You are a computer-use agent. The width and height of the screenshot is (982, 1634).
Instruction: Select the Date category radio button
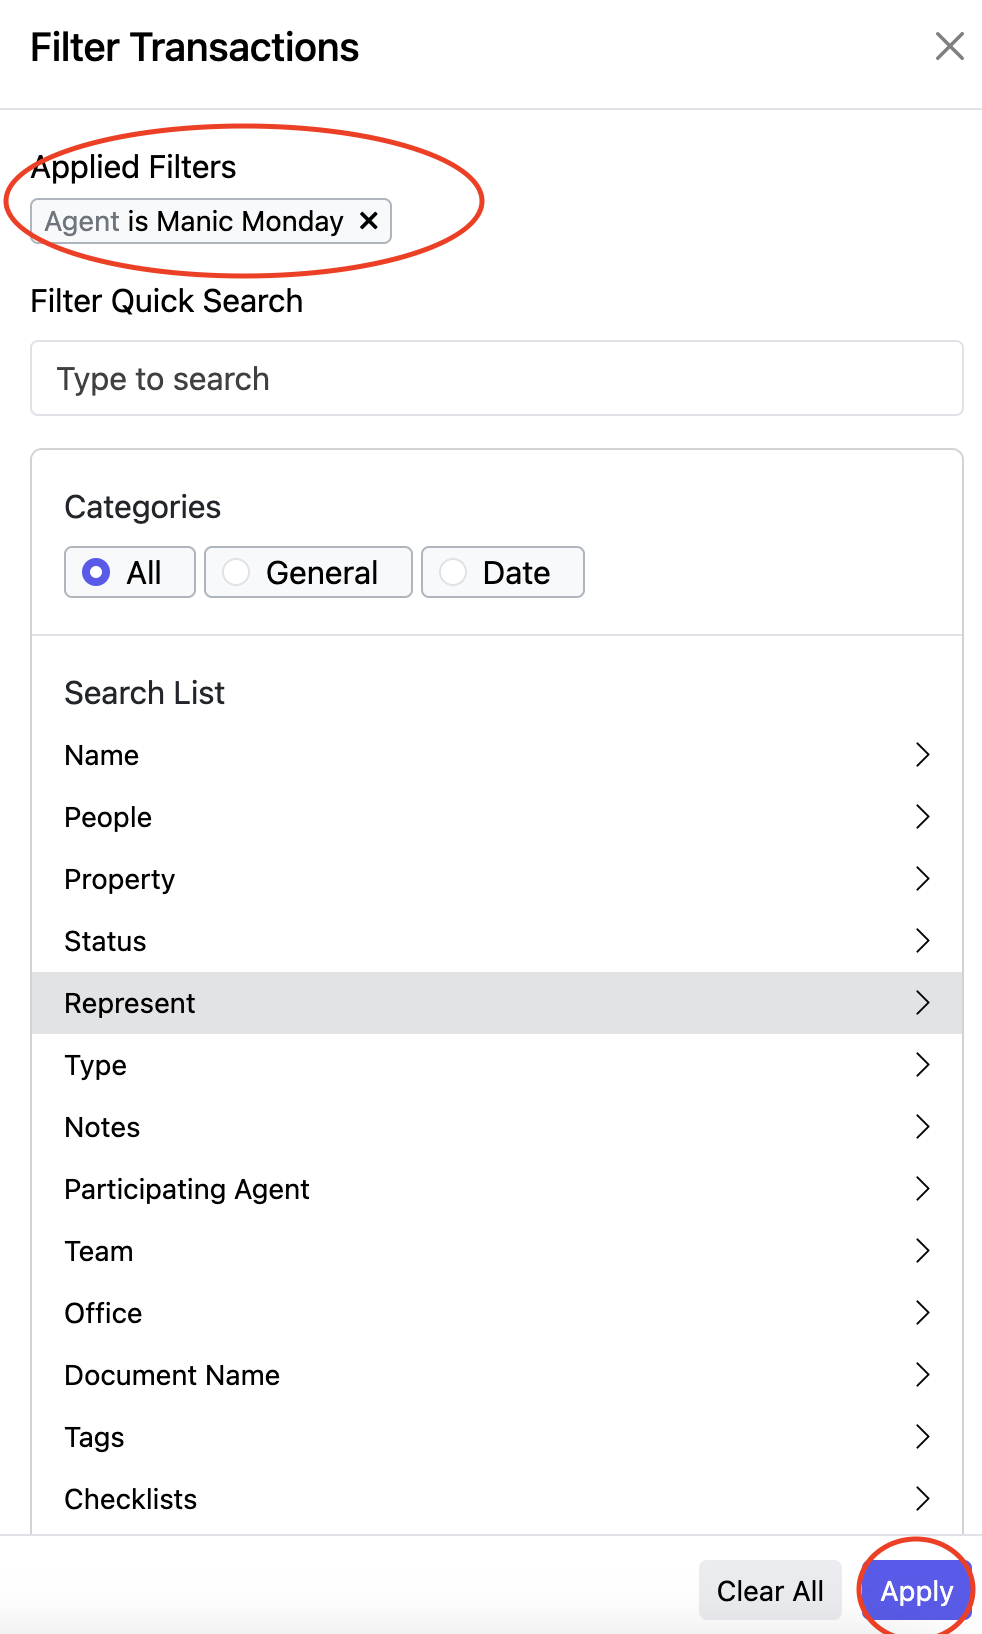[x=454, y=572]
